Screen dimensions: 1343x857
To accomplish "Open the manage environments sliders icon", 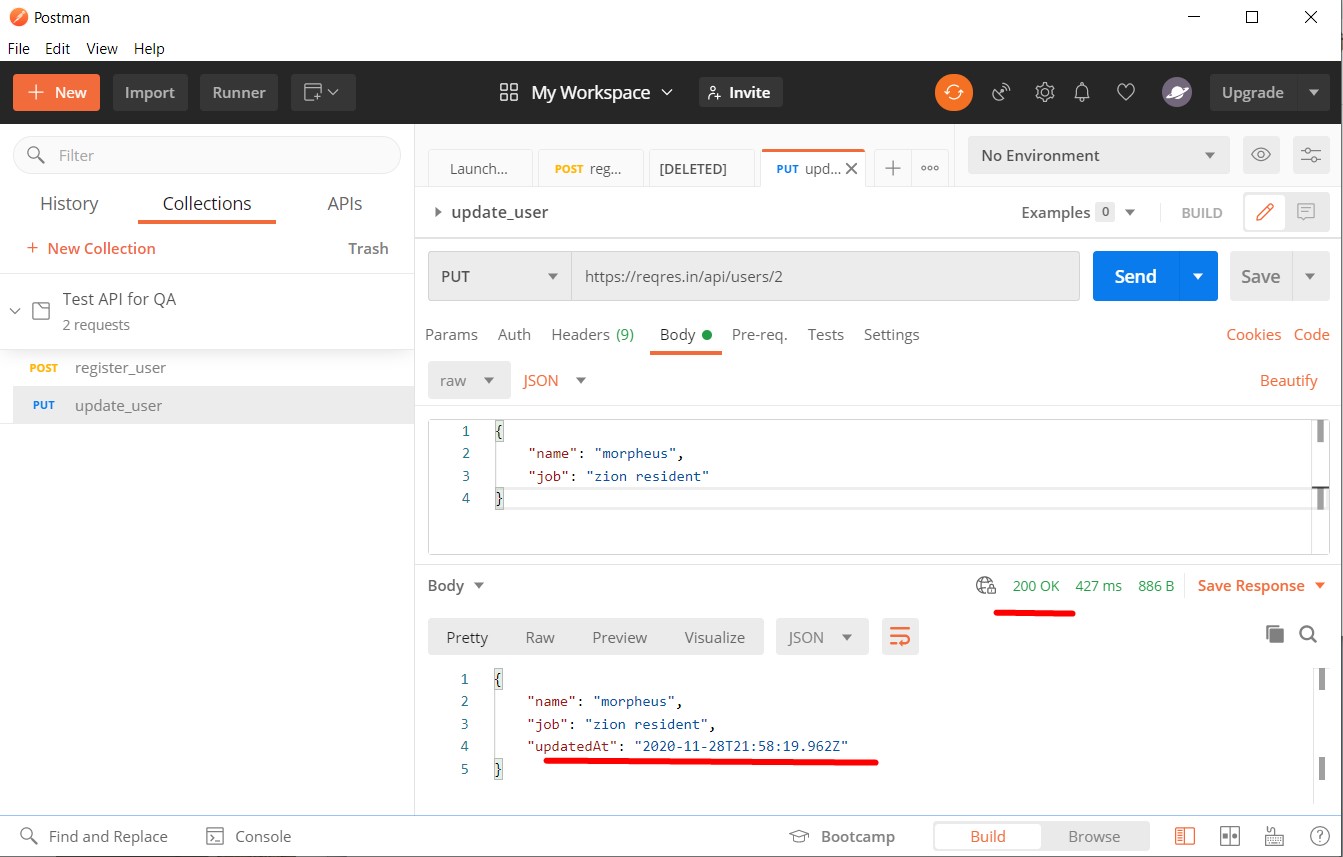I will pos(1310,155).
